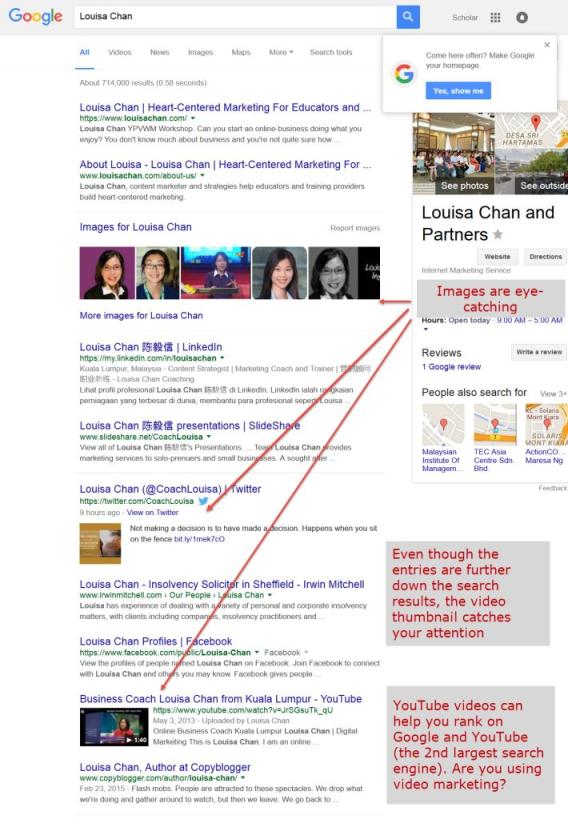
Task: Switch to the Images tab
Action: (200, 52)
